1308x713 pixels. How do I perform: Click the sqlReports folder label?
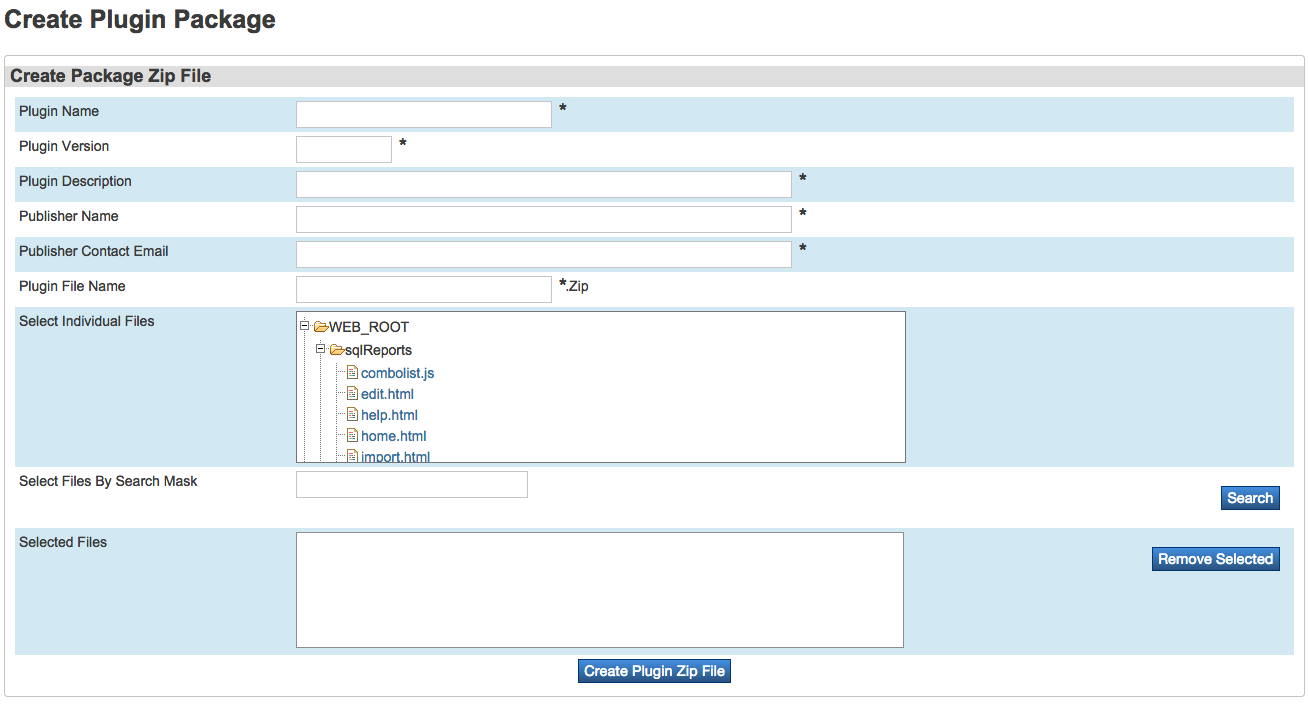click(378, 350)
